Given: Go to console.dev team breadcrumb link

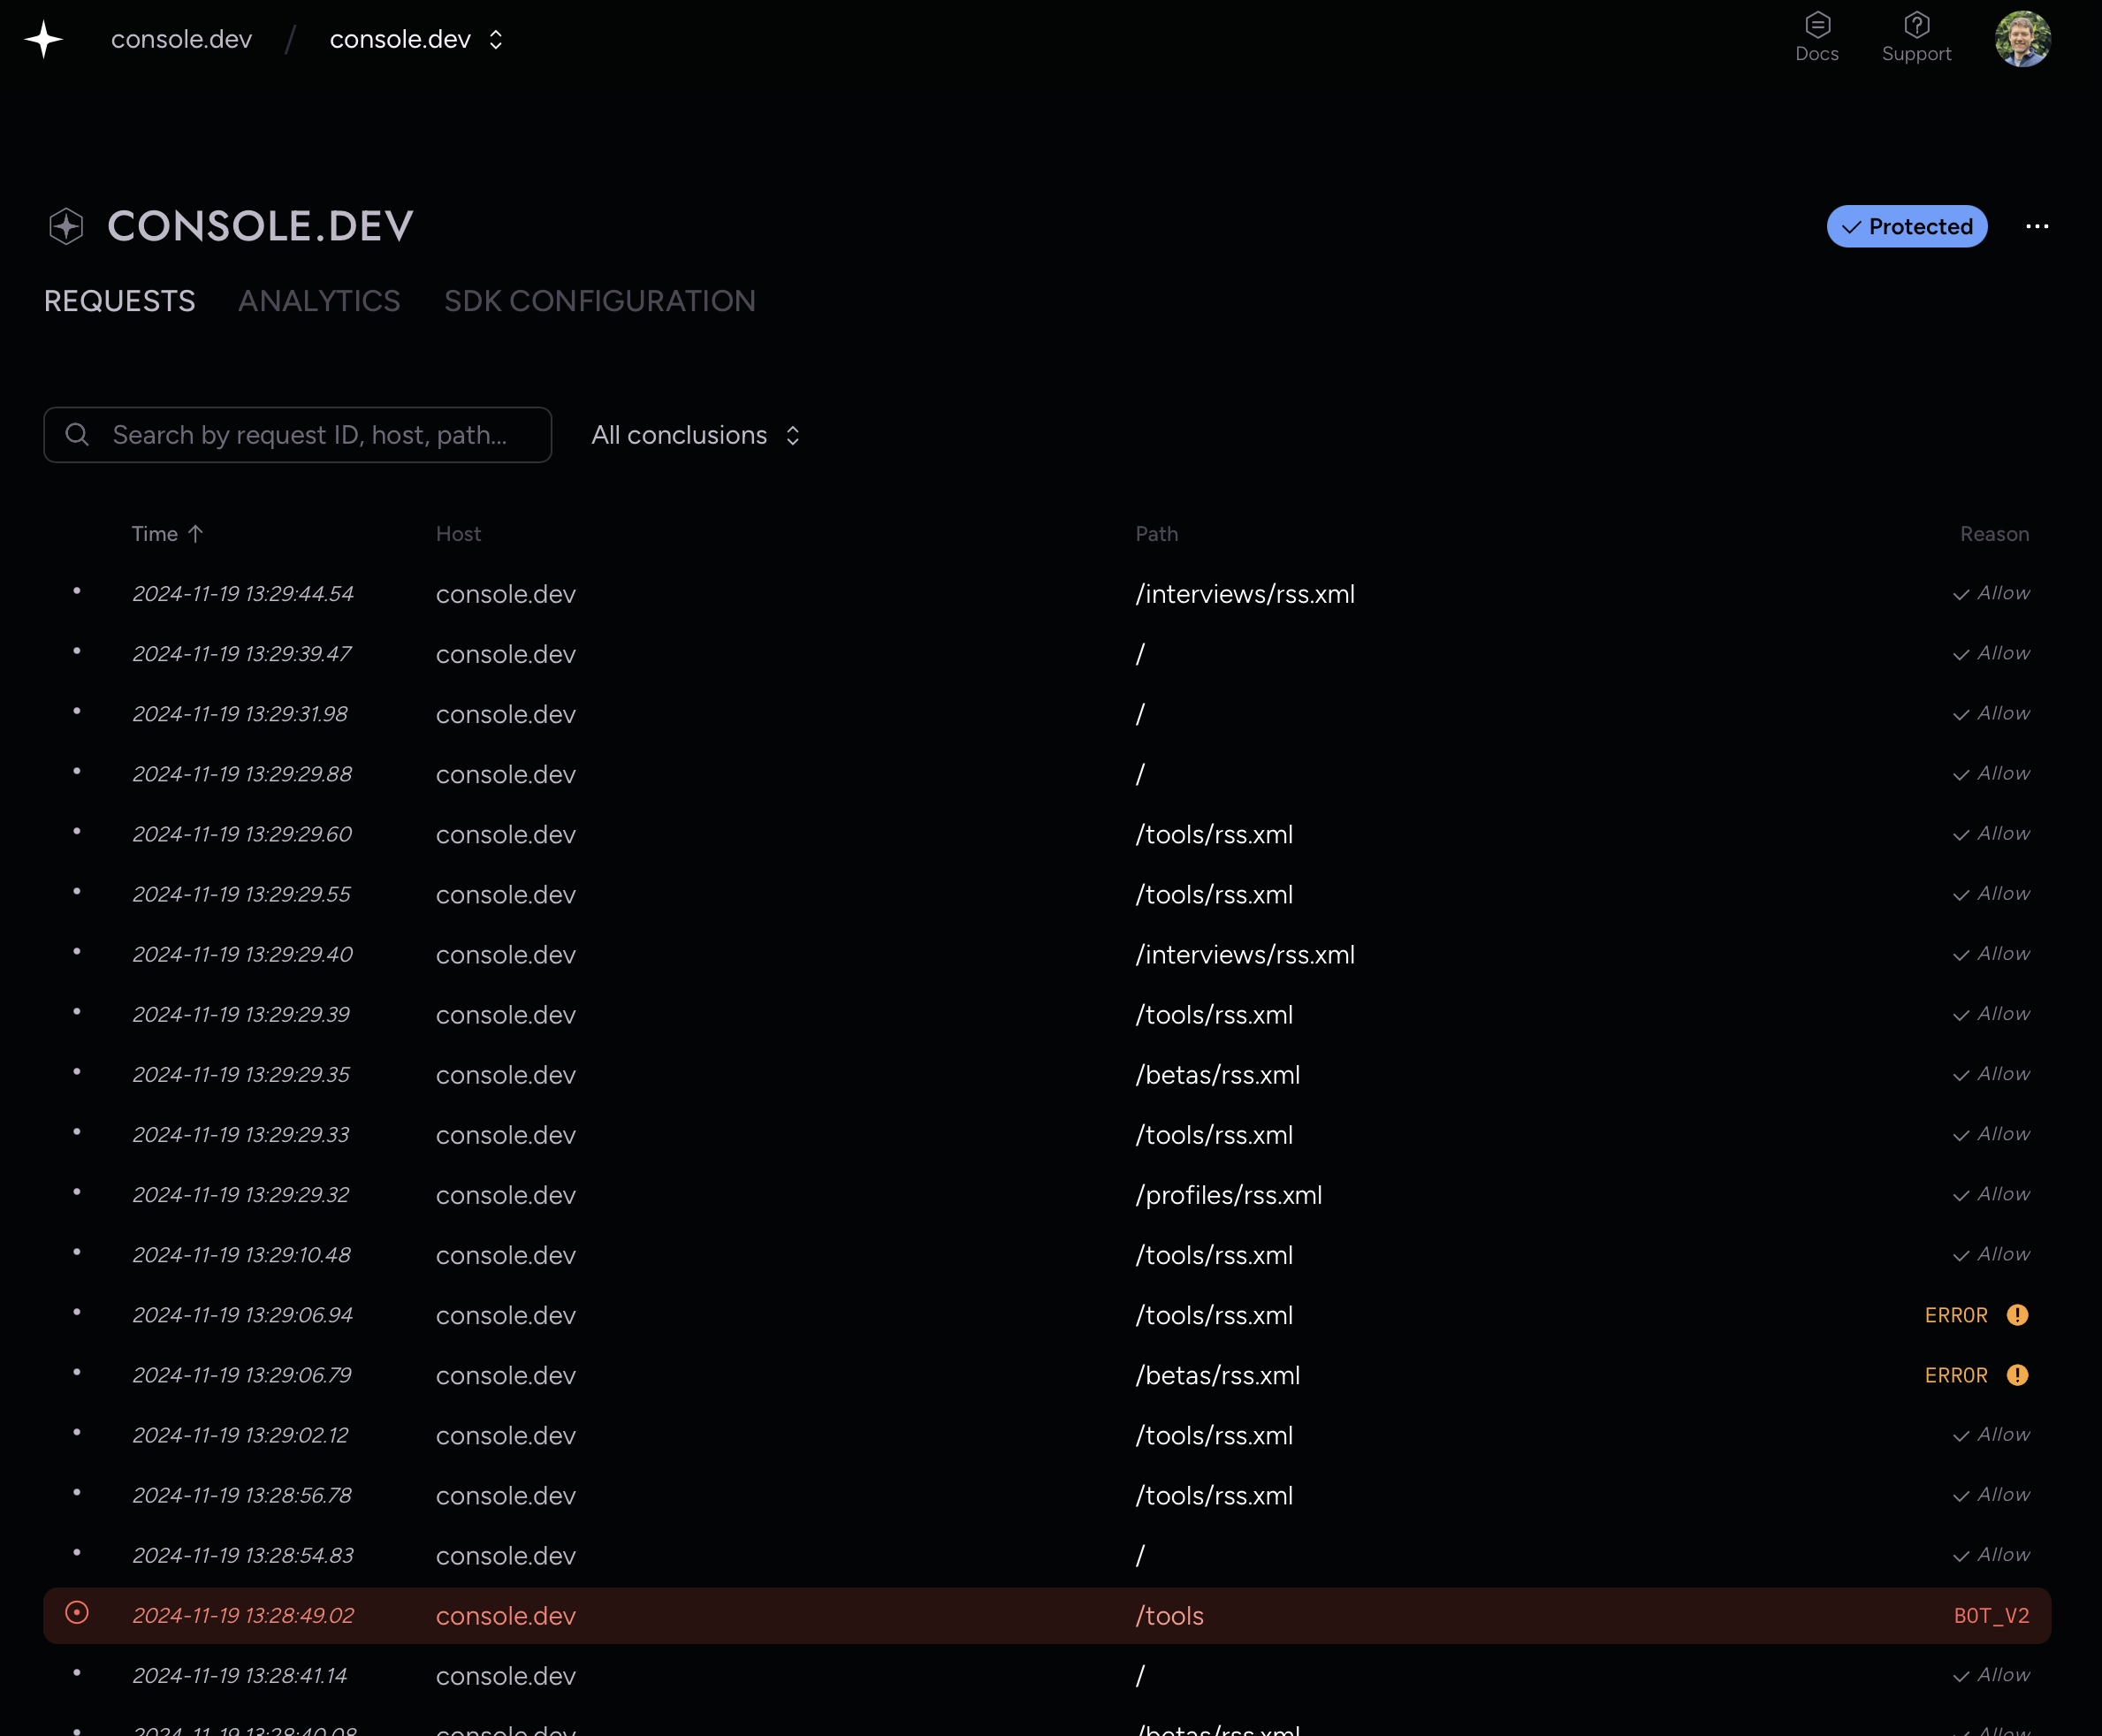Looking at the screenshot, I should point(181,40).
